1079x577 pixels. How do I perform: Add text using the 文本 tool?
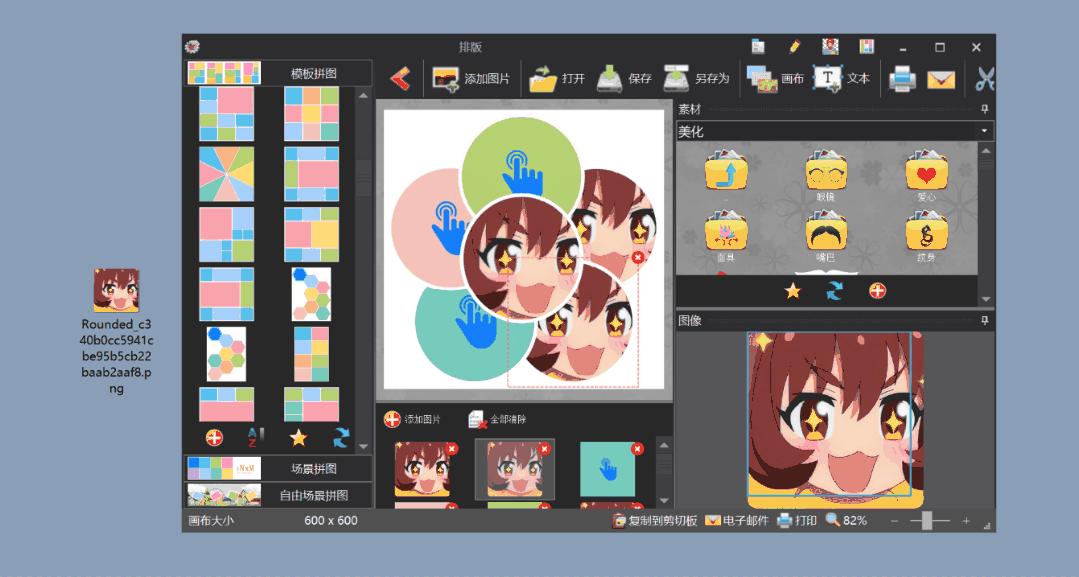(x=841, y=78)
